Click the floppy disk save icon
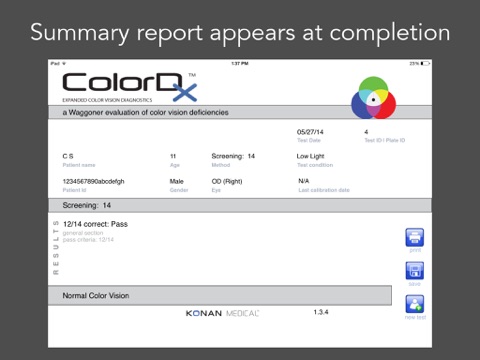Image resolution: width=480 pixels, height=360 pixels. 414,271
